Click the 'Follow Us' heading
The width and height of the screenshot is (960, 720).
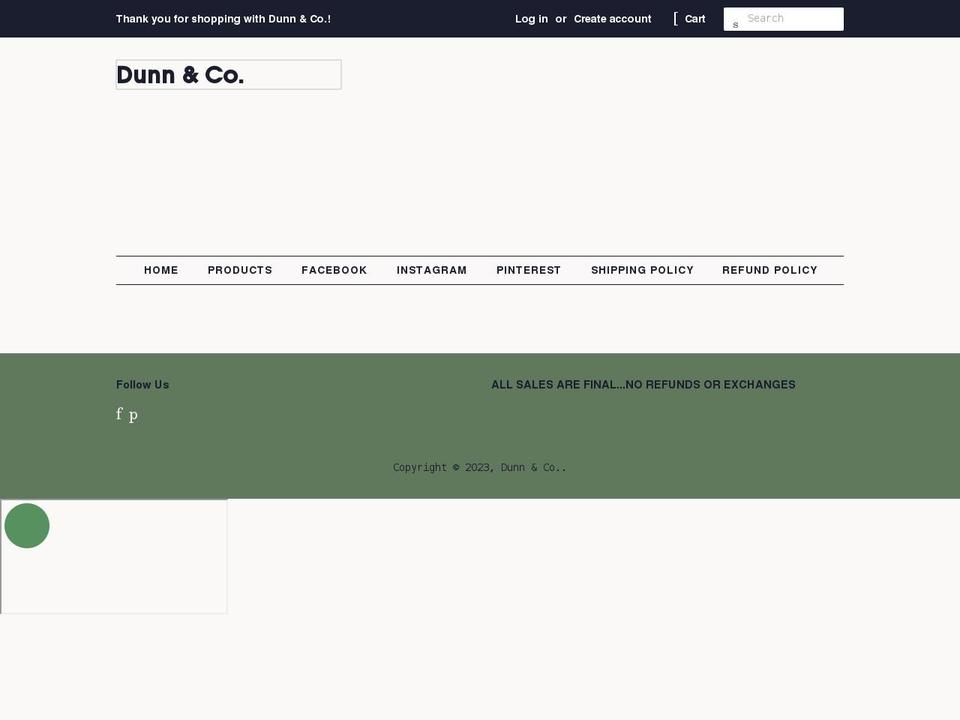[143, 384]
